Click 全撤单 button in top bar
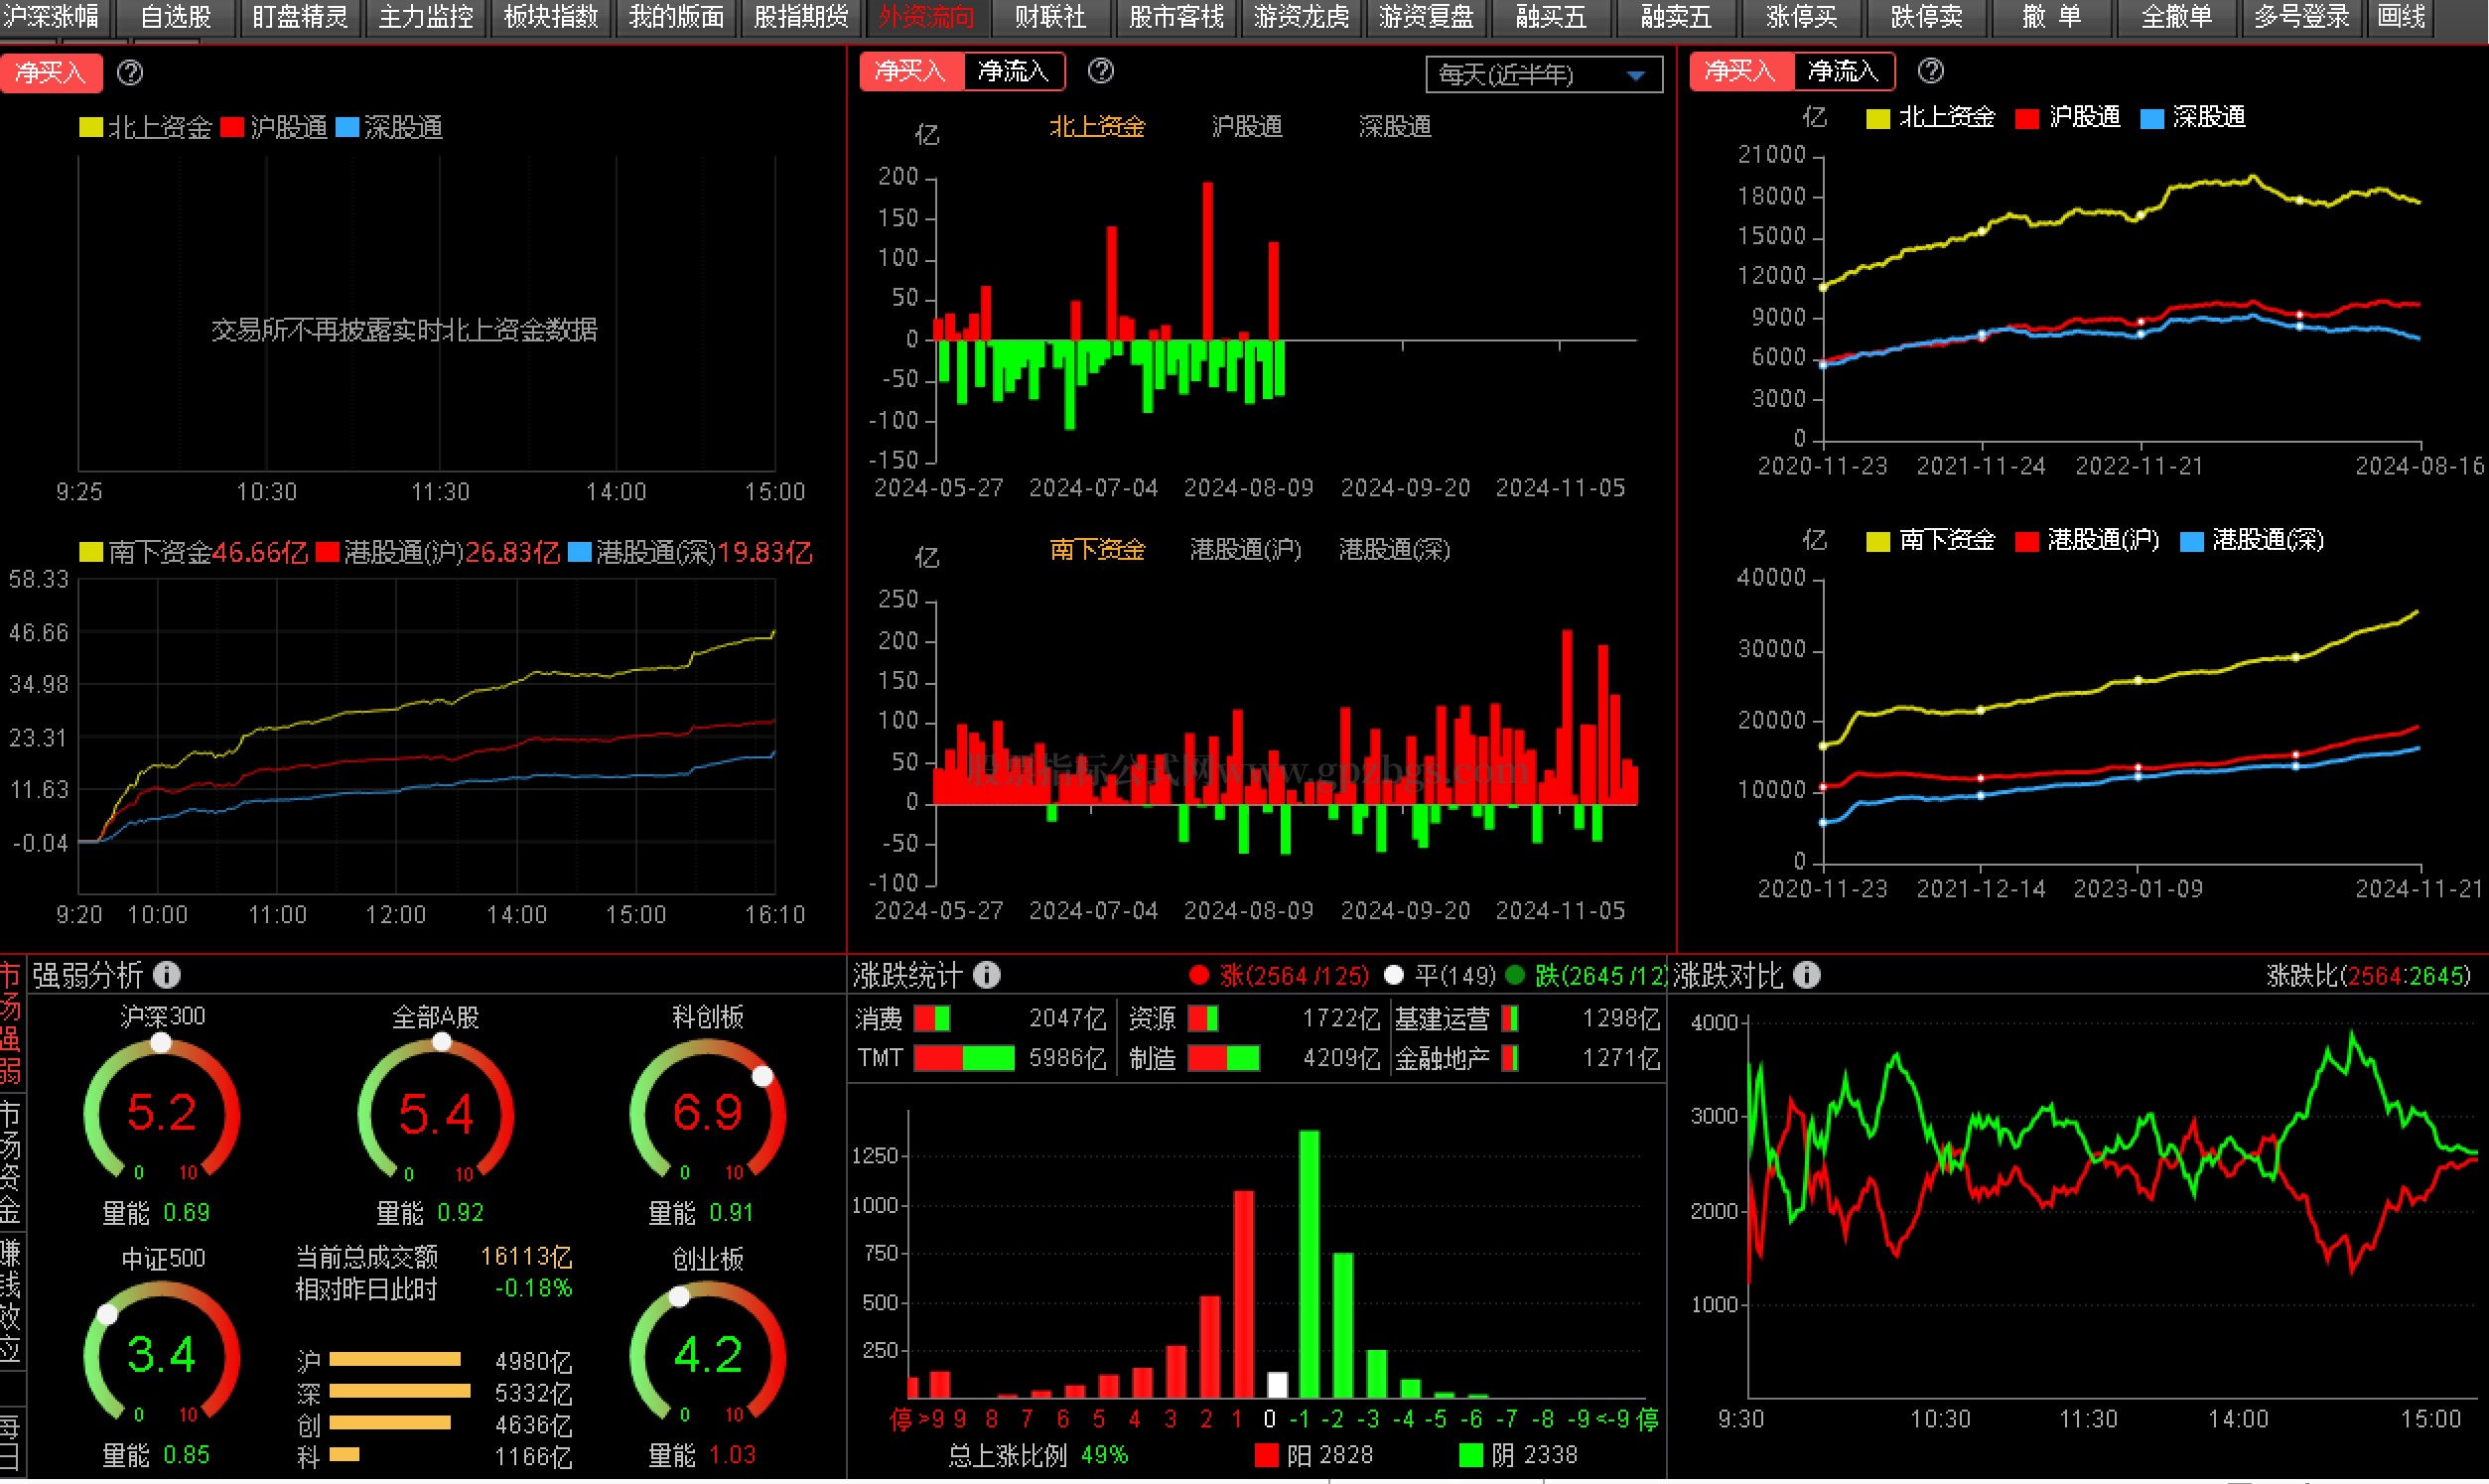The image size is (2489, 1484). (x=2177, y=17)
